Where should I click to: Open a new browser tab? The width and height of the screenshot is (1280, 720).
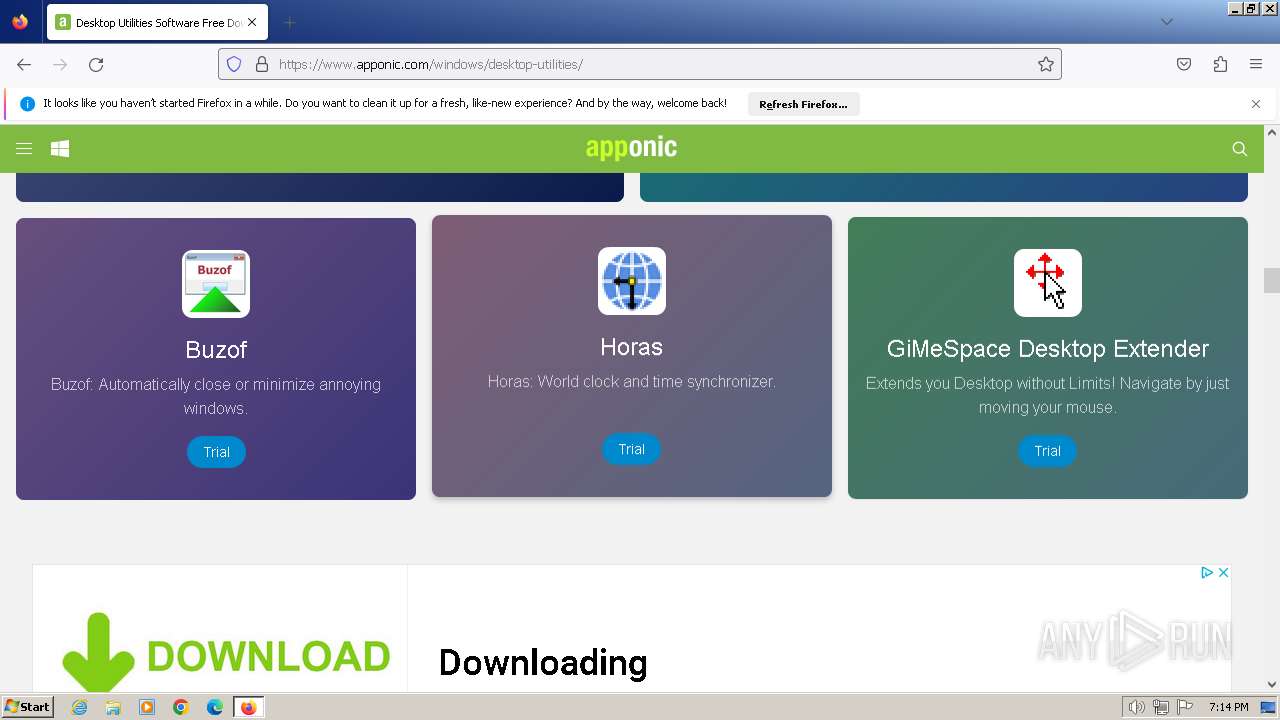(289, 22)
